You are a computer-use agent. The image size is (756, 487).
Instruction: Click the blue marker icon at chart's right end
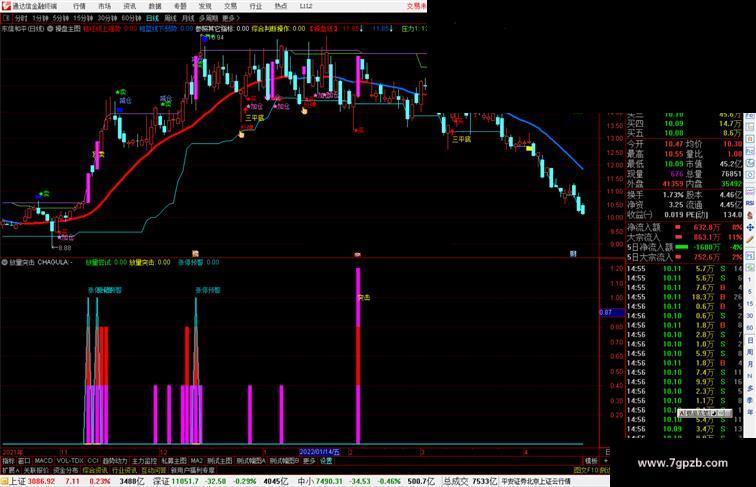[573, 254]
